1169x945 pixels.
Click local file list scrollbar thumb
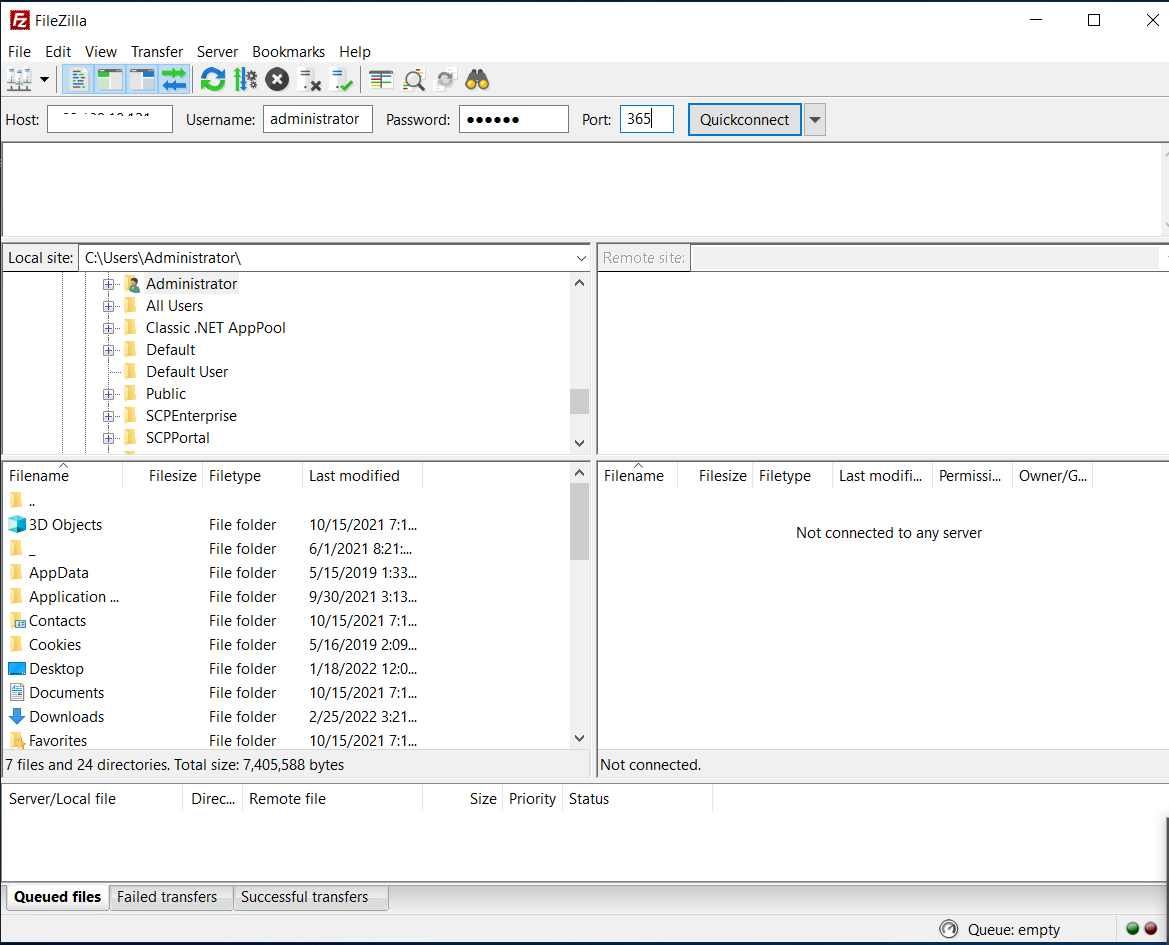pos(579,521)
